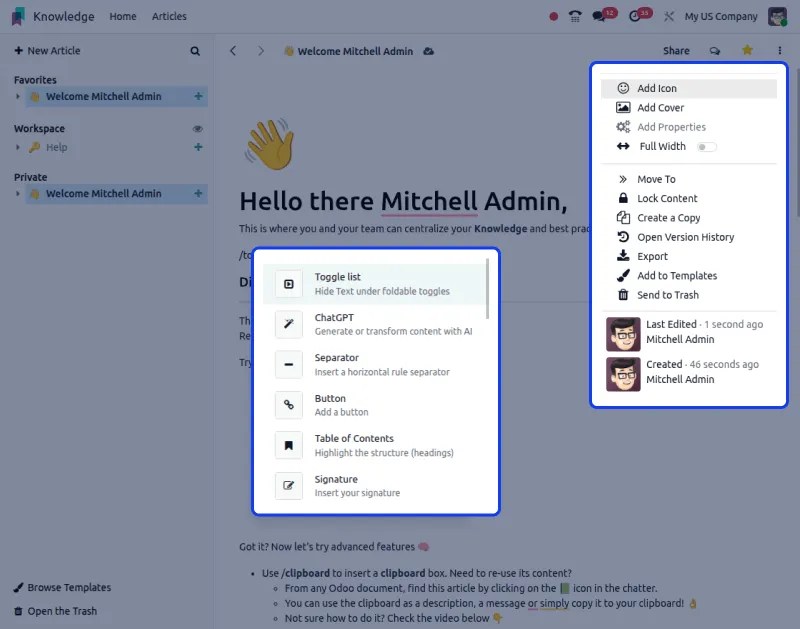Toggle Workspace visibility eye icon

[197, 129]
